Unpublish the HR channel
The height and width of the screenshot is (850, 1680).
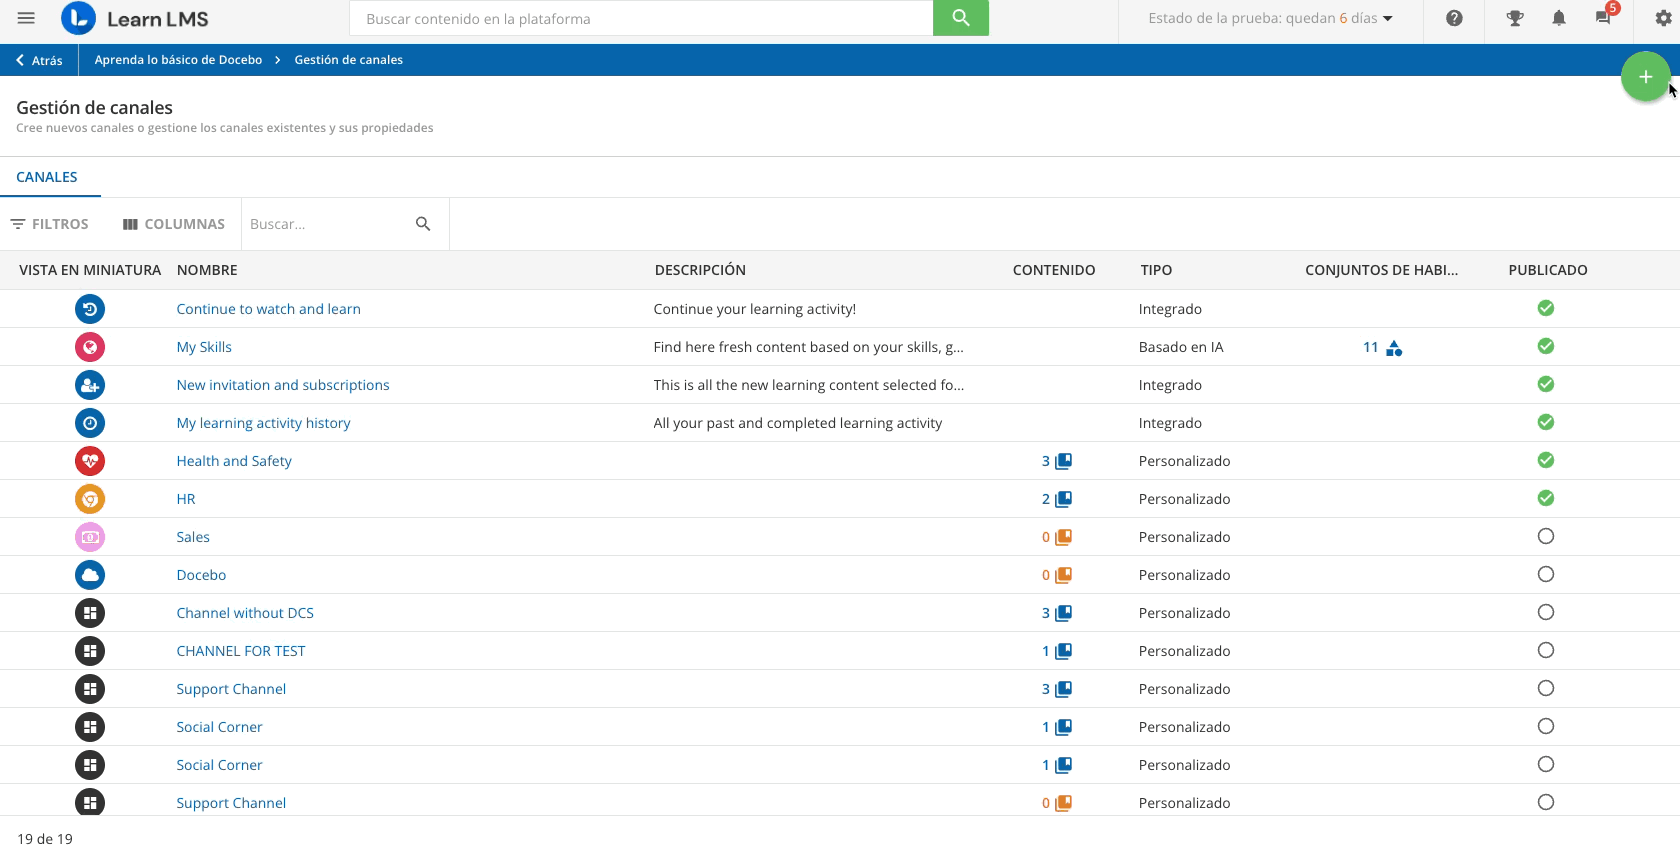coord(1546,498)
